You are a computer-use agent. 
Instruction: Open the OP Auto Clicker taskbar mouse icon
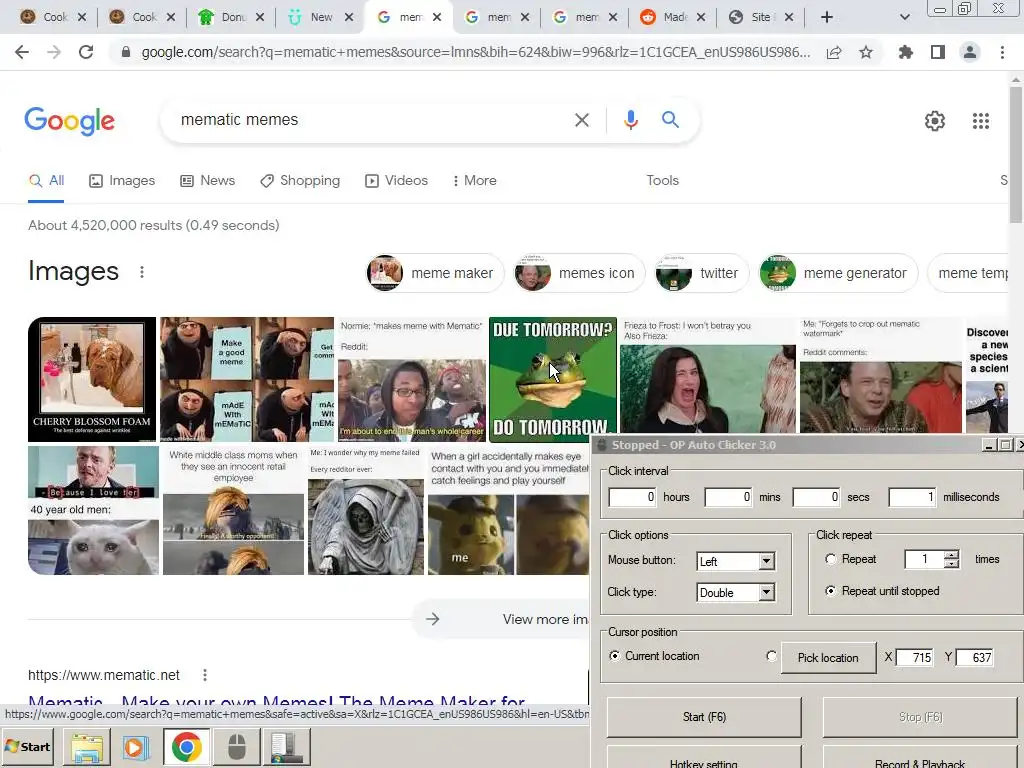click(x=236, y=747)
